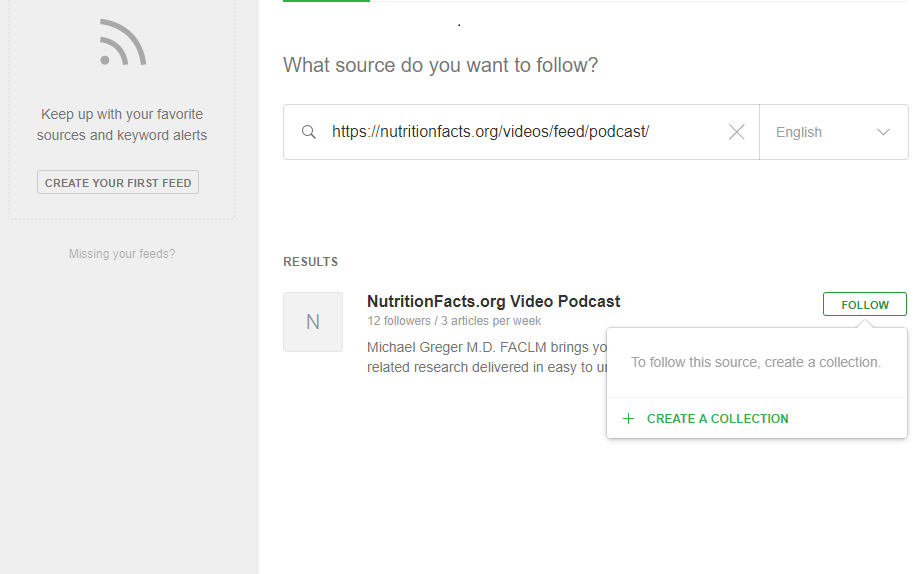The width and height of the screenshot is (922, 574).
Task: Click the 12 followers stats line
Action: point(454,321)
